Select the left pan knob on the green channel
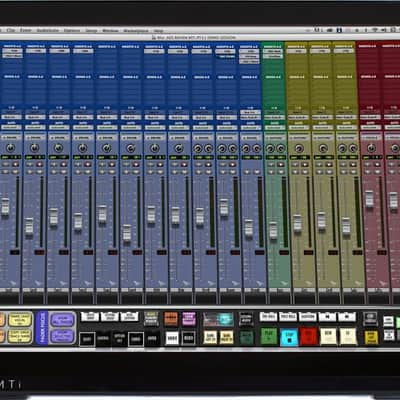The width and height of the screenshot is (400, 400). pos(270,148)
